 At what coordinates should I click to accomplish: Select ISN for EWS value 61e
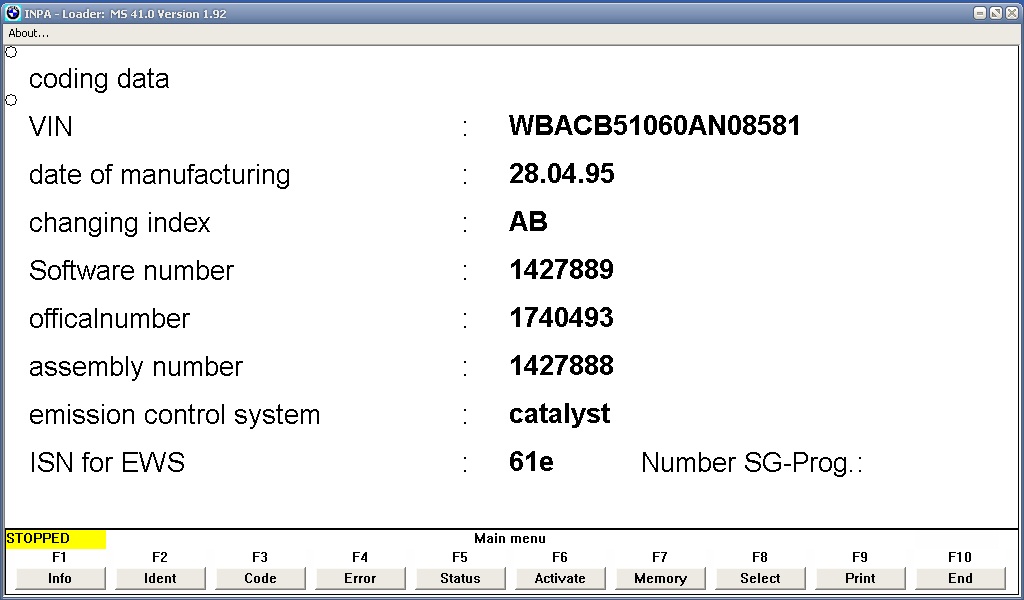tap(531, 462)
